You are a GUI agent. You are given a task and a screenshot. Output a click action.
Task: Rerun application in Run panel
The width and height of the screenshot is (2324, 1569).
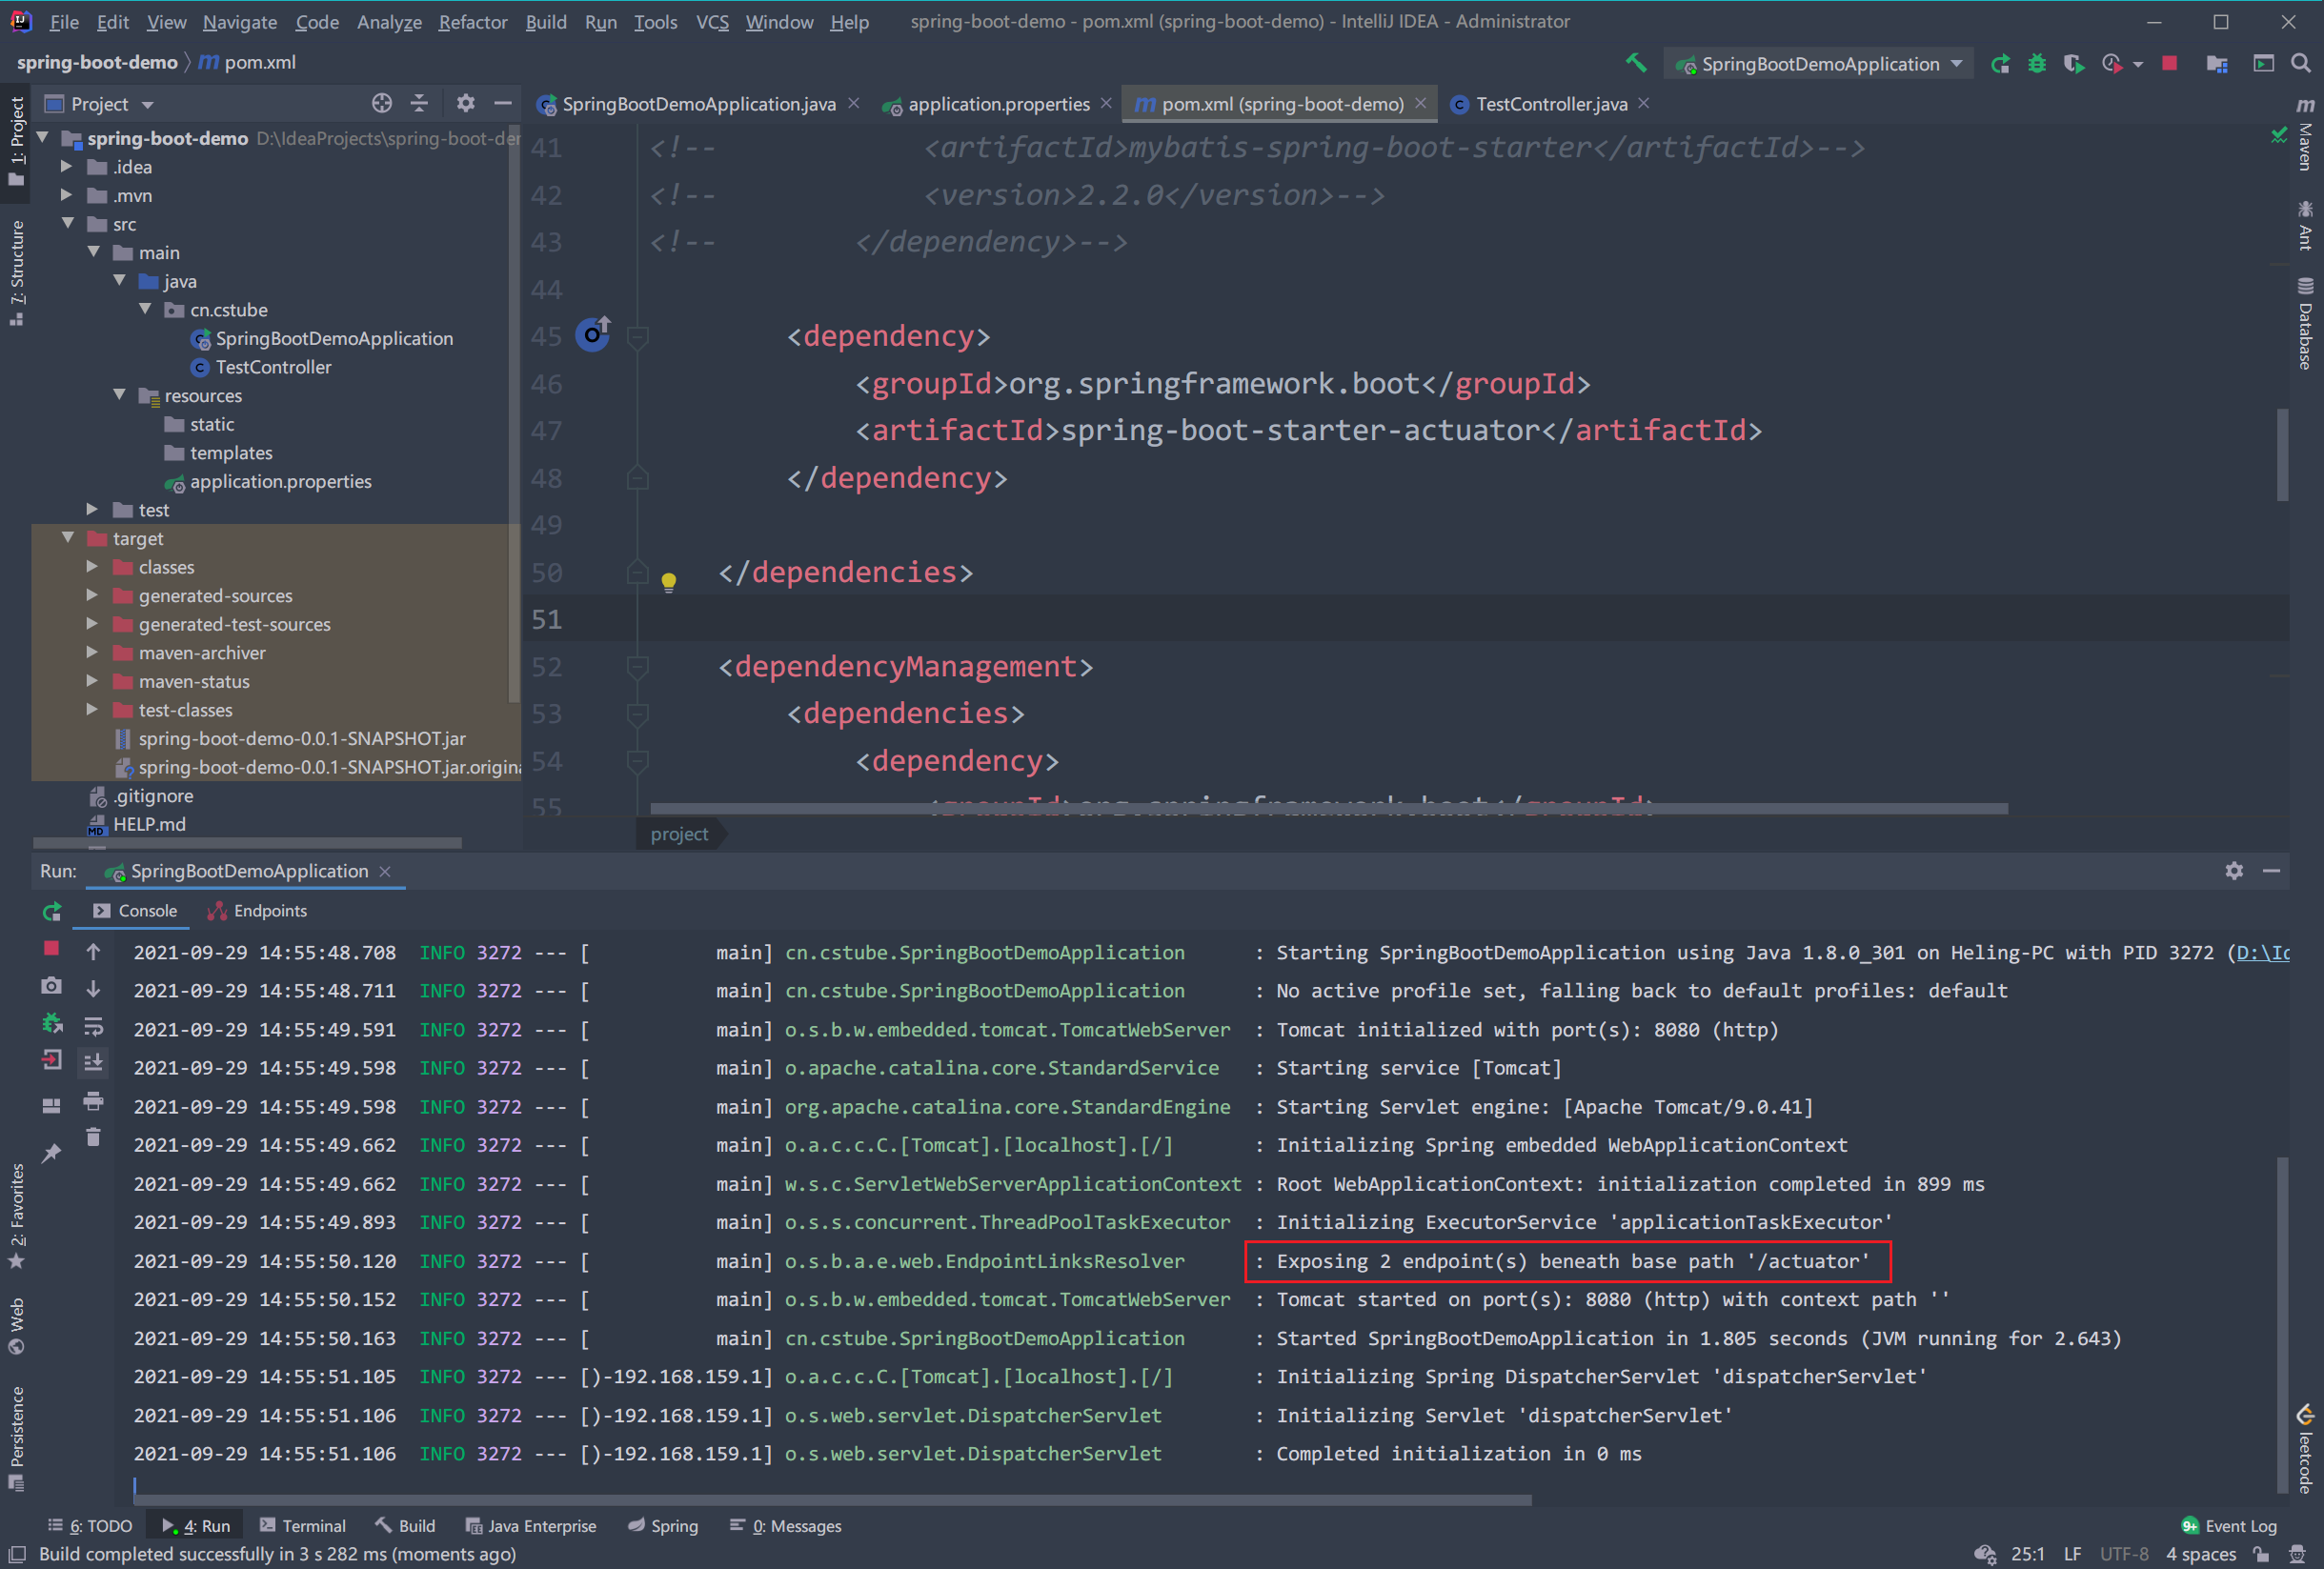point(52,911)
